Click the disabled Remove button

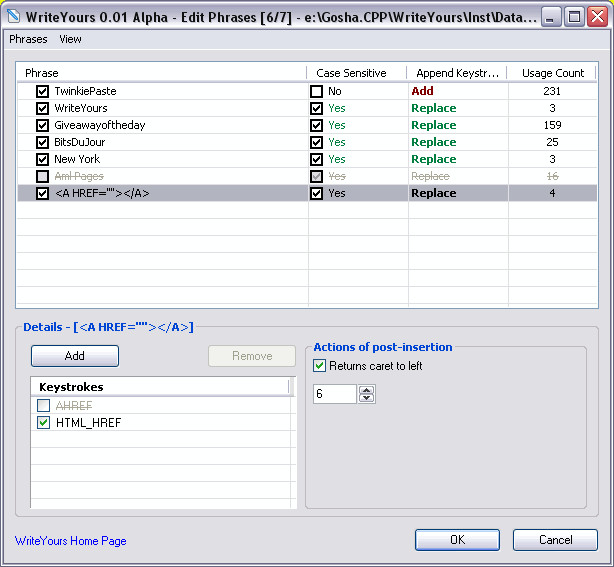coord(252,356)
